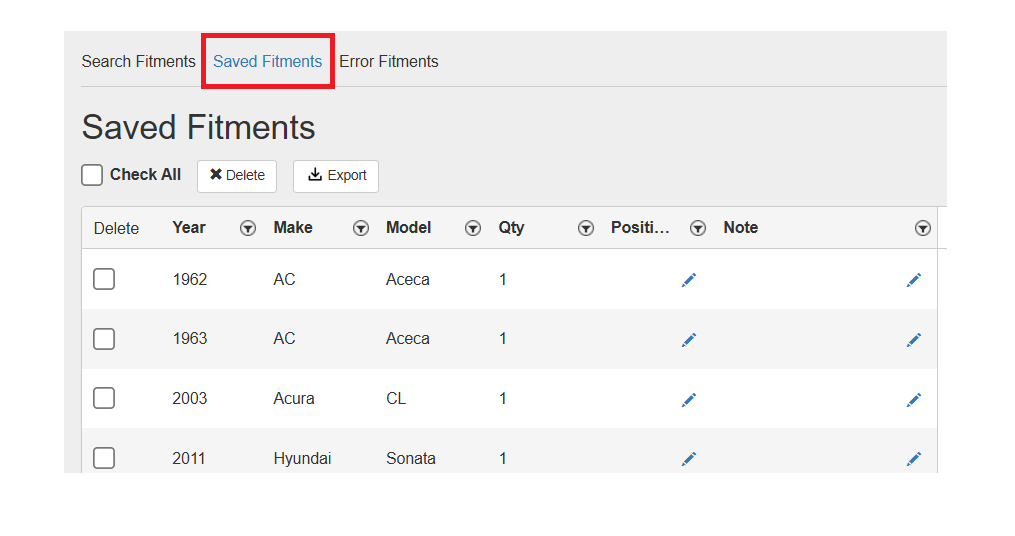Viewport: 1015px width, 536px height.
Task: Edit position pencil for 1962 AC Aceca
Action: [x=689, y=280]
